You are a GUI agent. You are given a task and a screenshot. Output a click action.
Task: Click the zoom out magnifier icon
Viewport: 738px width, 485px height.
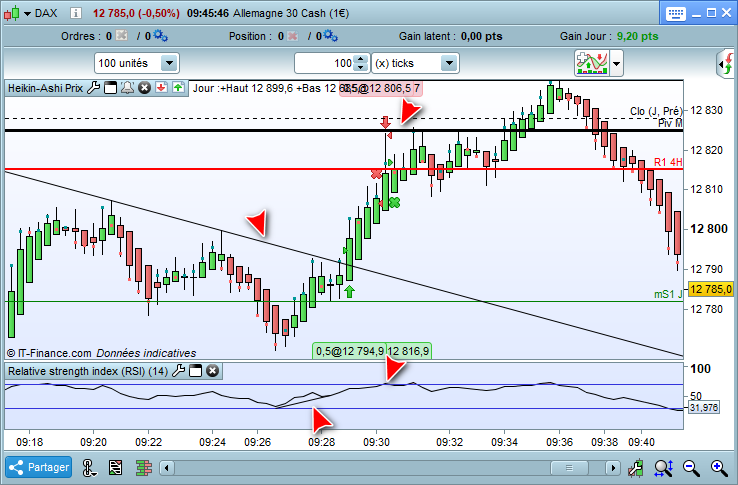click(691, 468)
